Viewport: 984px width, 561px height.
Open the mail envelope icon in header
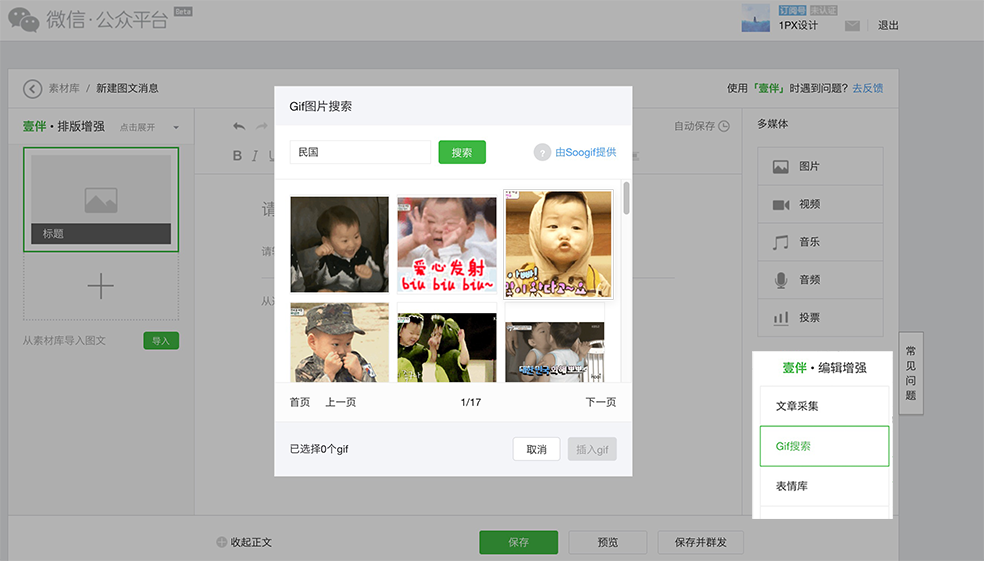[852, 26]
